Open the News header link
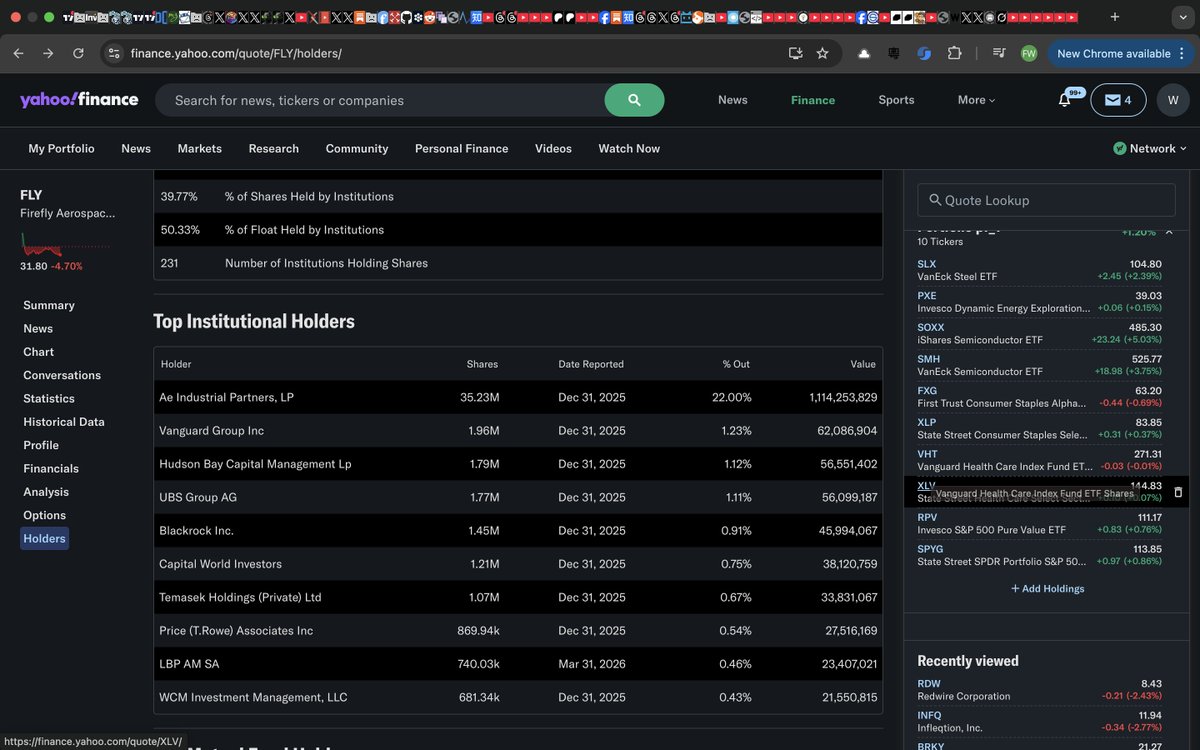 [733, 100]
